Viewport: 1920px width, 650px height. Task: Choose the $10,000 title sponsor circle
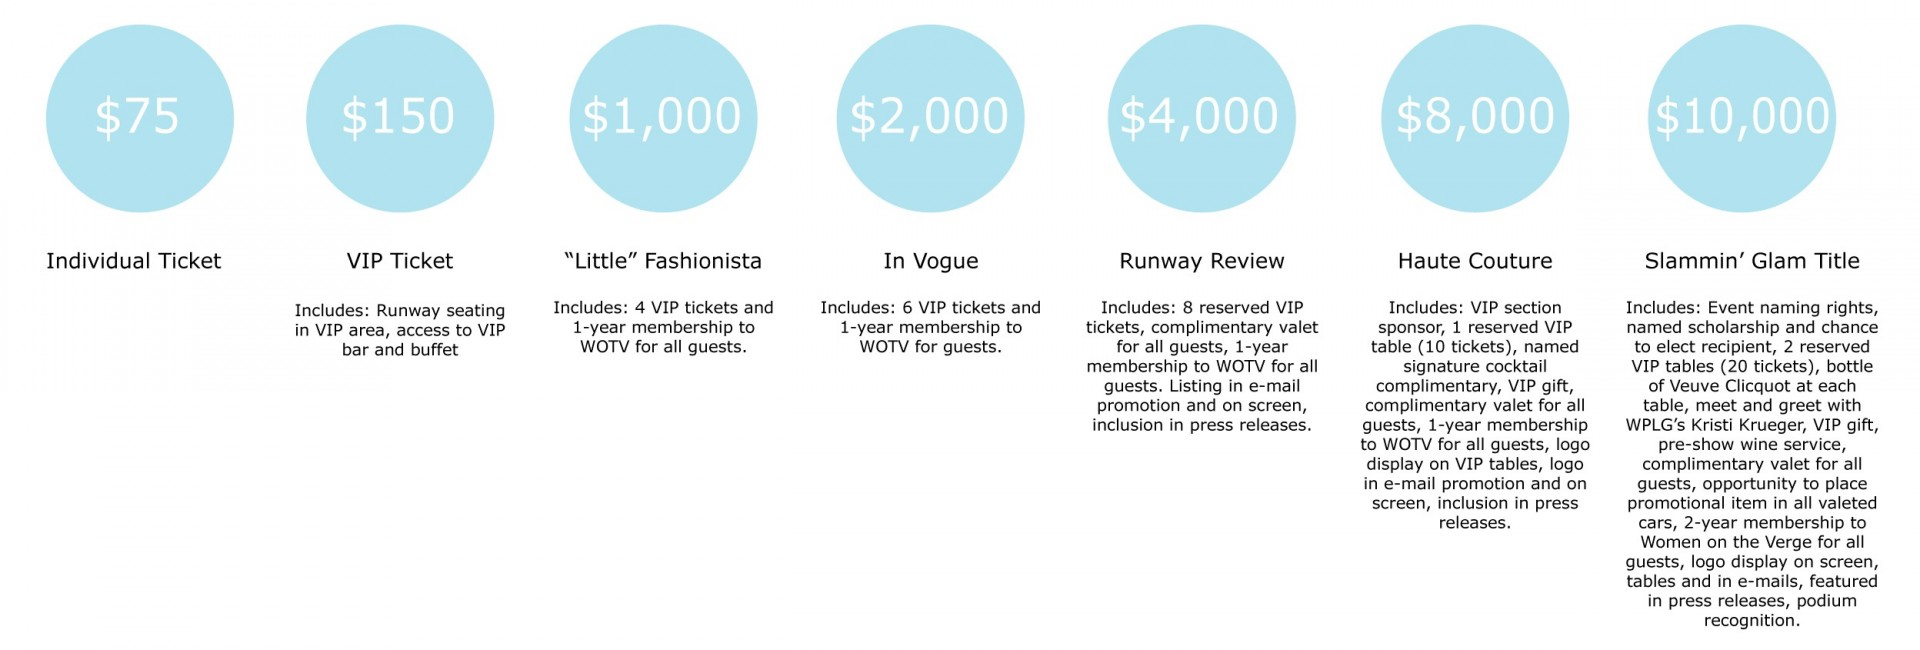coord(1742,118)
